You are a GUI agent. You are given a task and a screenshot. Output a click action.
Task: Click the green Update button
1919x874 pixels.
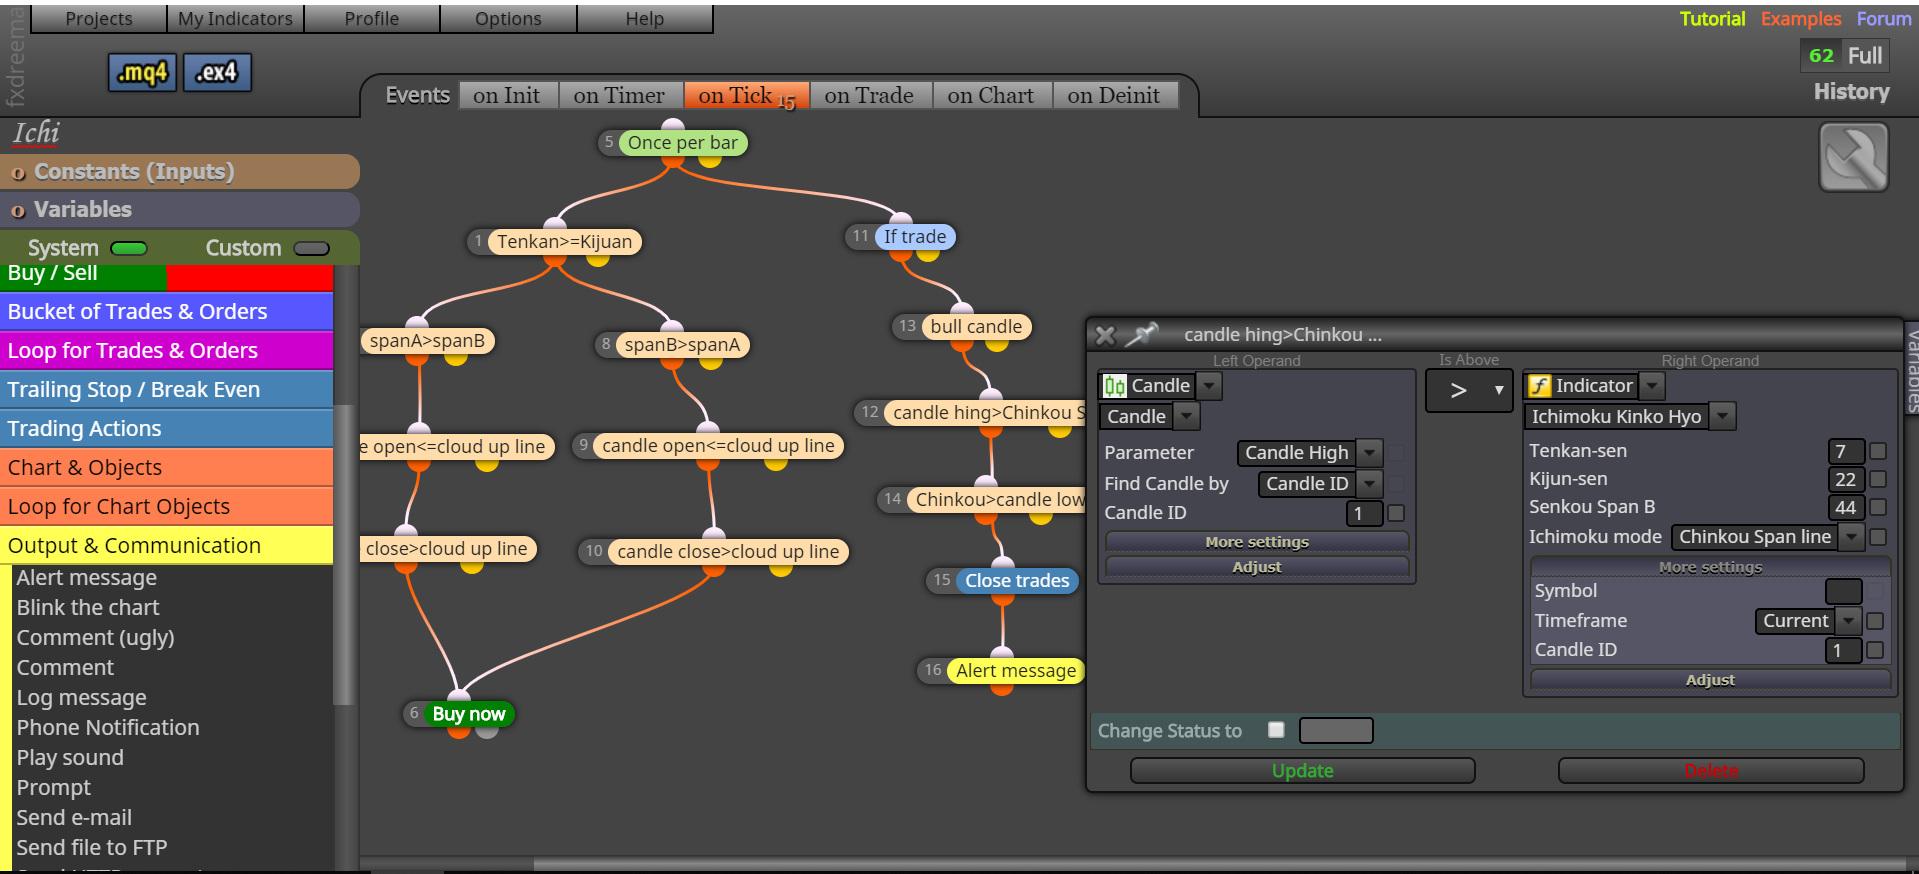point(1303,771)
